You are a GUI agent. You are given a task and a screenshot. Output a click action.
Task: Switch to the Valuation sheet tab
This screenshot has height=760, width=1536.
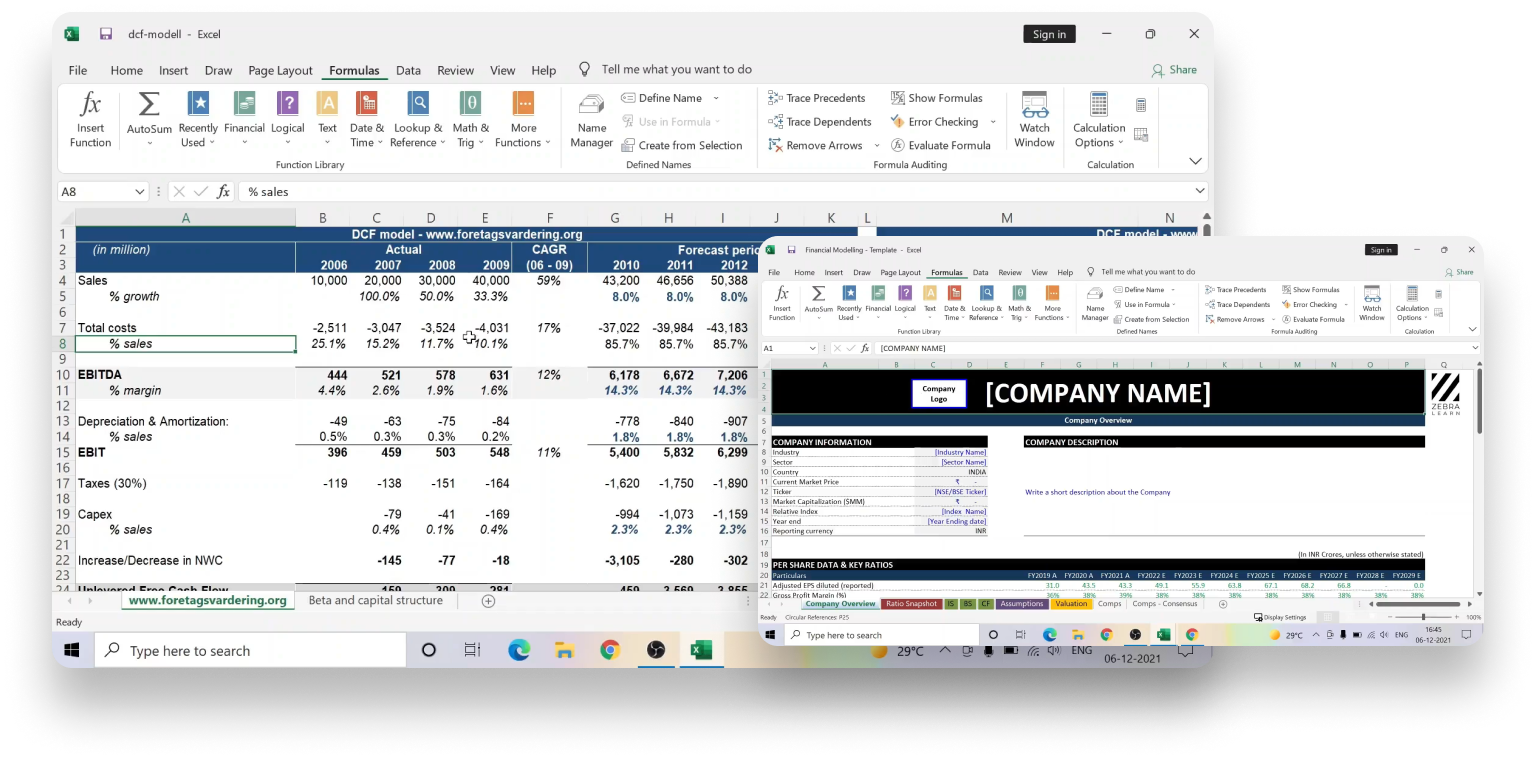(x=1069, y=604)
